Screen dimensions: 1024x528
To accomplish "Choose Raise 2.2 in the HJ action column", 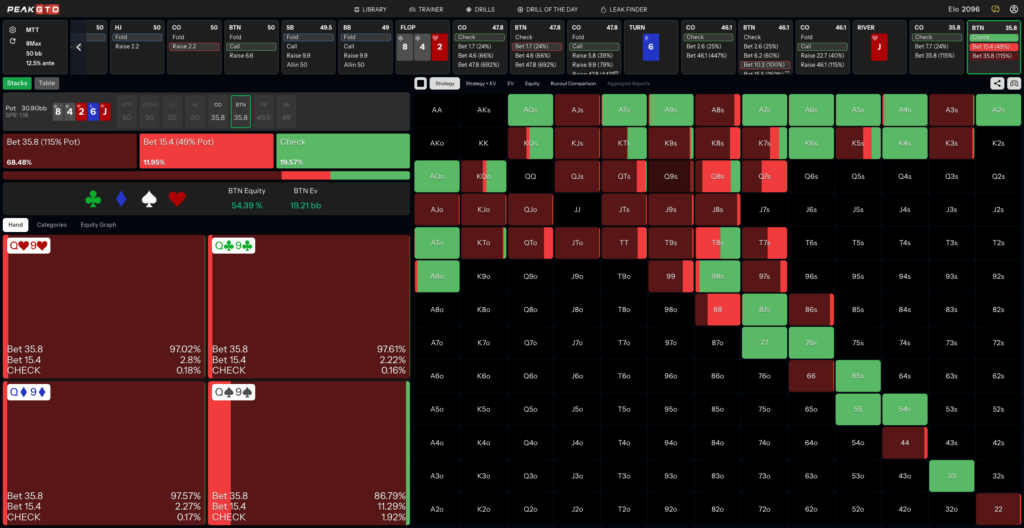I will [x=136, y=46].
